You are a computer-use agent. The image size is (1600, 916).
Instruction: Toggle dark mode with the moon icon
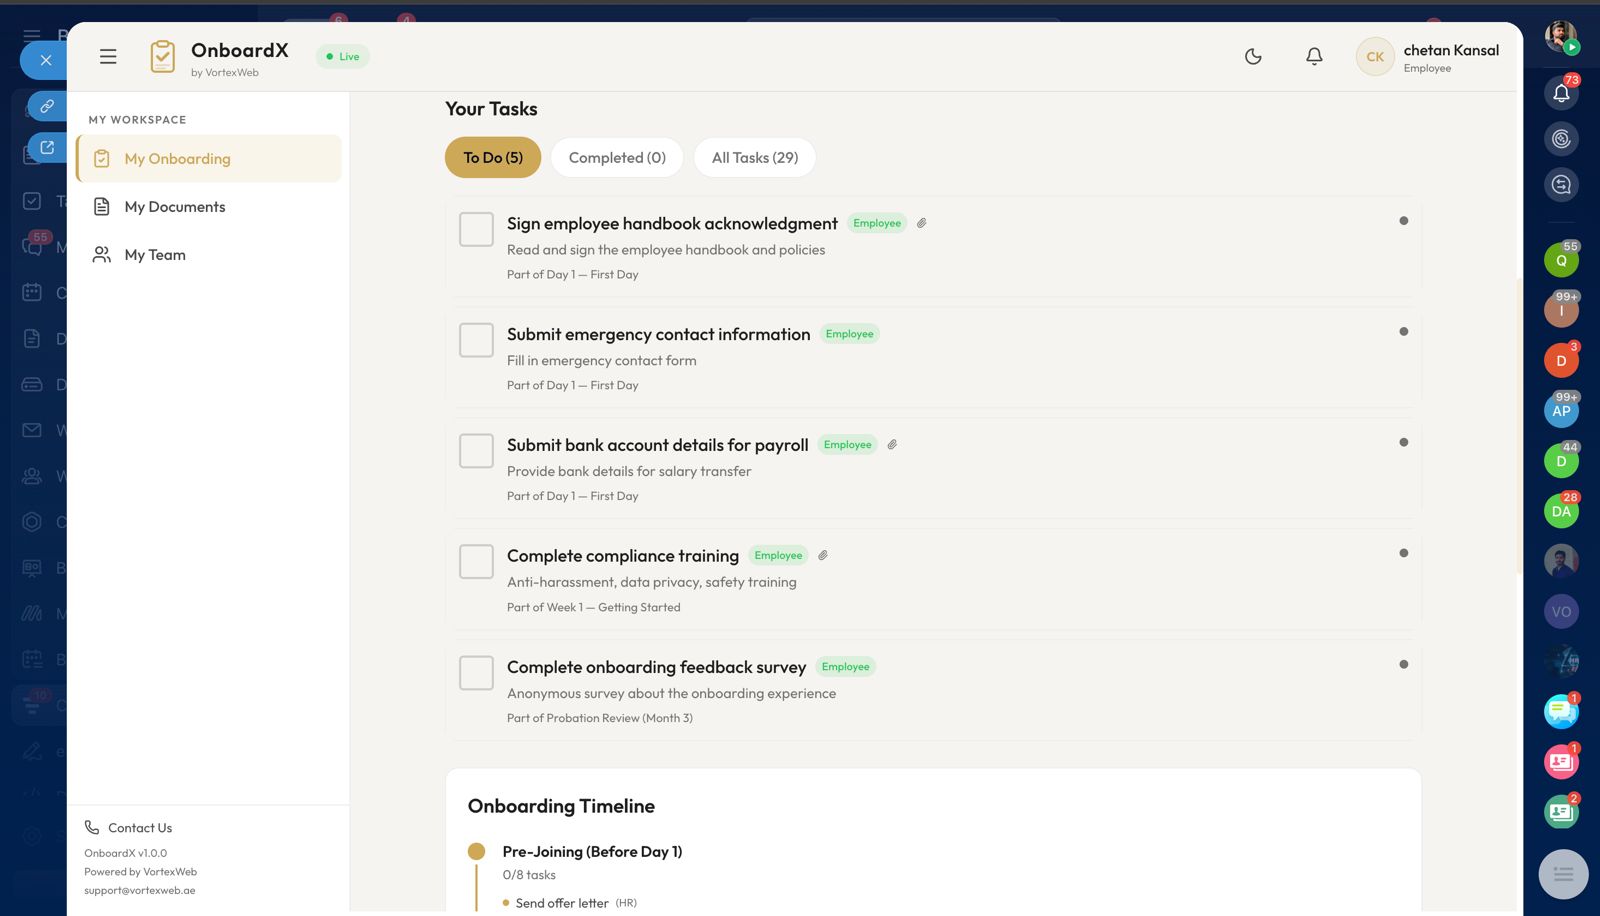[1253, 57]
